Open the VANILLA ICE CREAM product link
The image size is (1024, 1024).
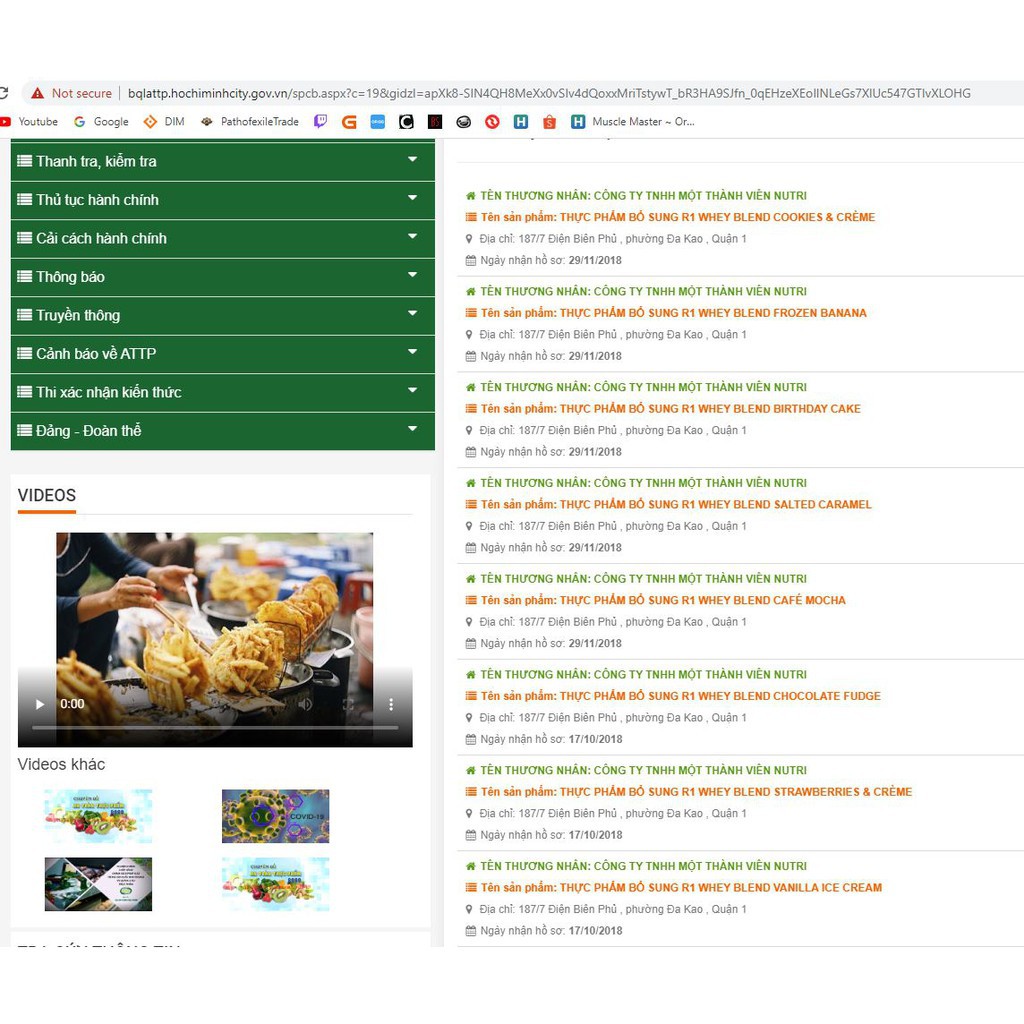click(681, 888)
